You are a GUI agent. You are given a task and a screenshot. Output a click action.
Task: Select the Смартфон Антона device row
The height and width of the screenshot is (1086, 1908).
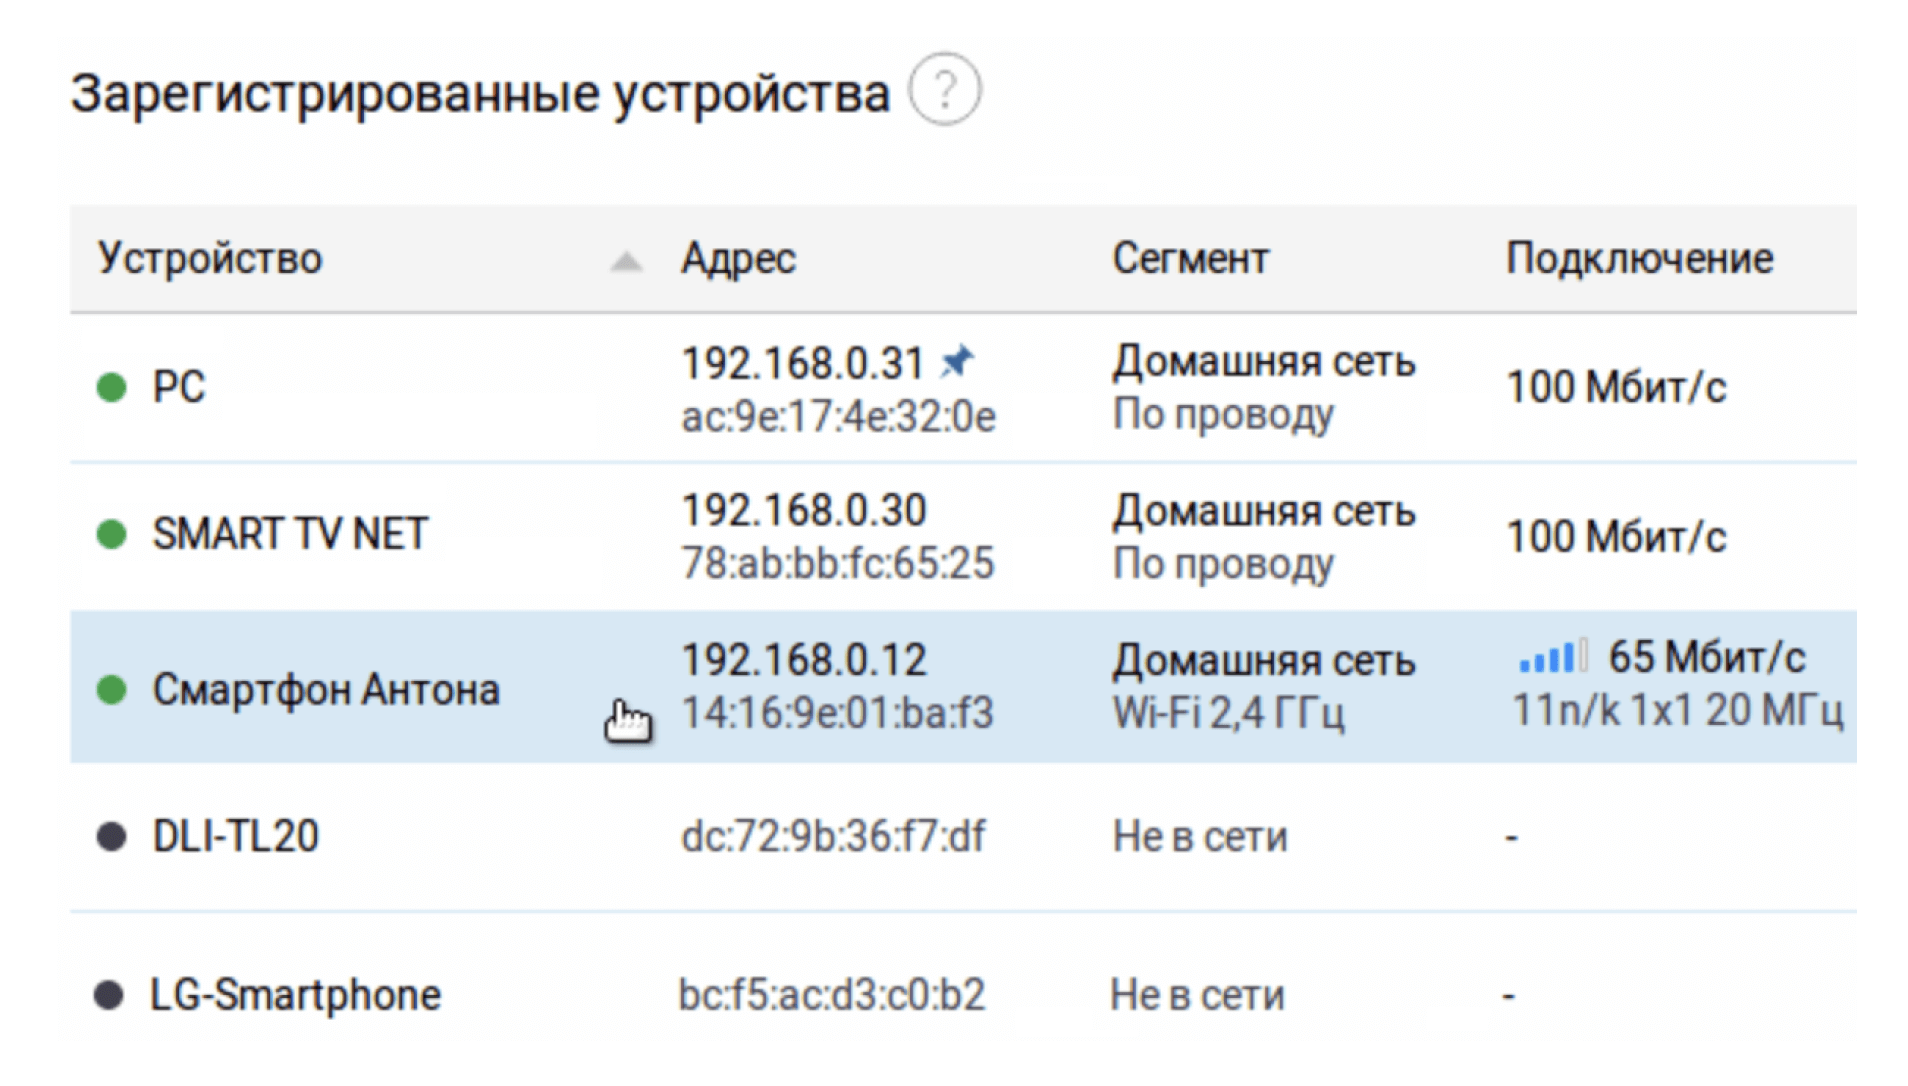326,689
